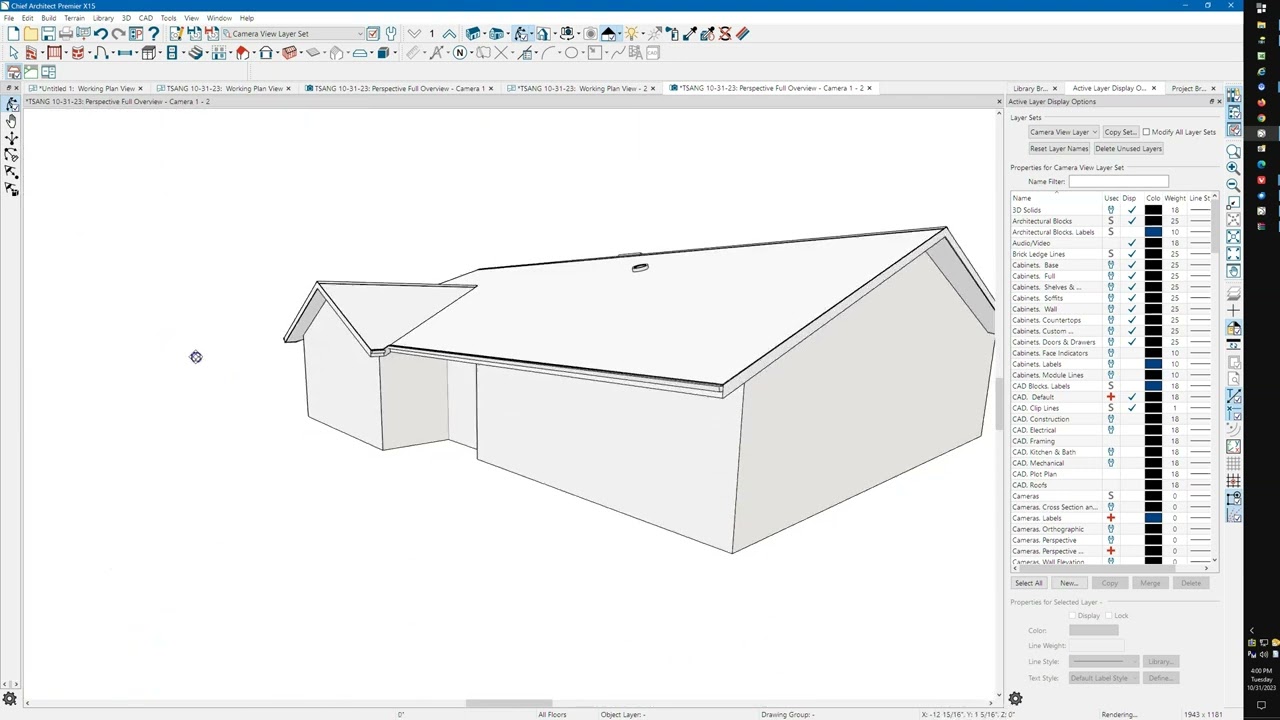Toggle display for Architectural Blocks, Labels layer
The height and width of the screenshot is (720, 1280).
point(1131,232)
